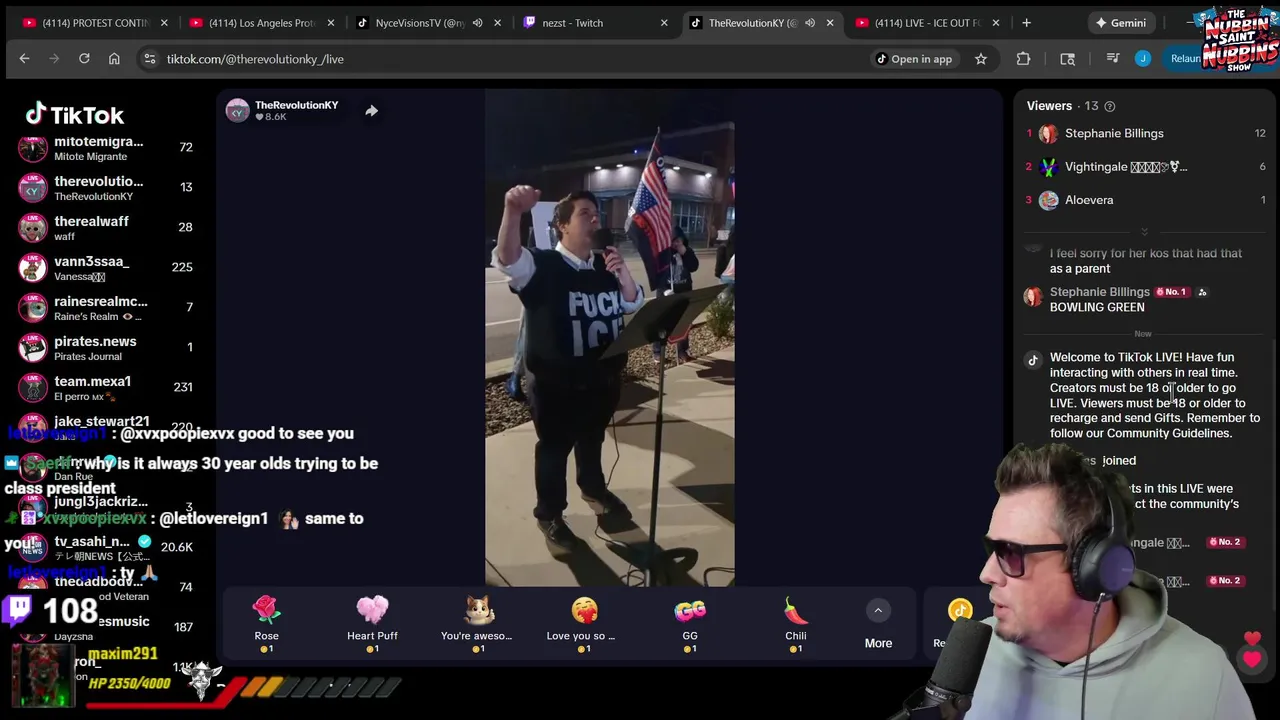Open team.mexa1 live channel
The height and width of the screenshot is (720, 1280).
107,388
